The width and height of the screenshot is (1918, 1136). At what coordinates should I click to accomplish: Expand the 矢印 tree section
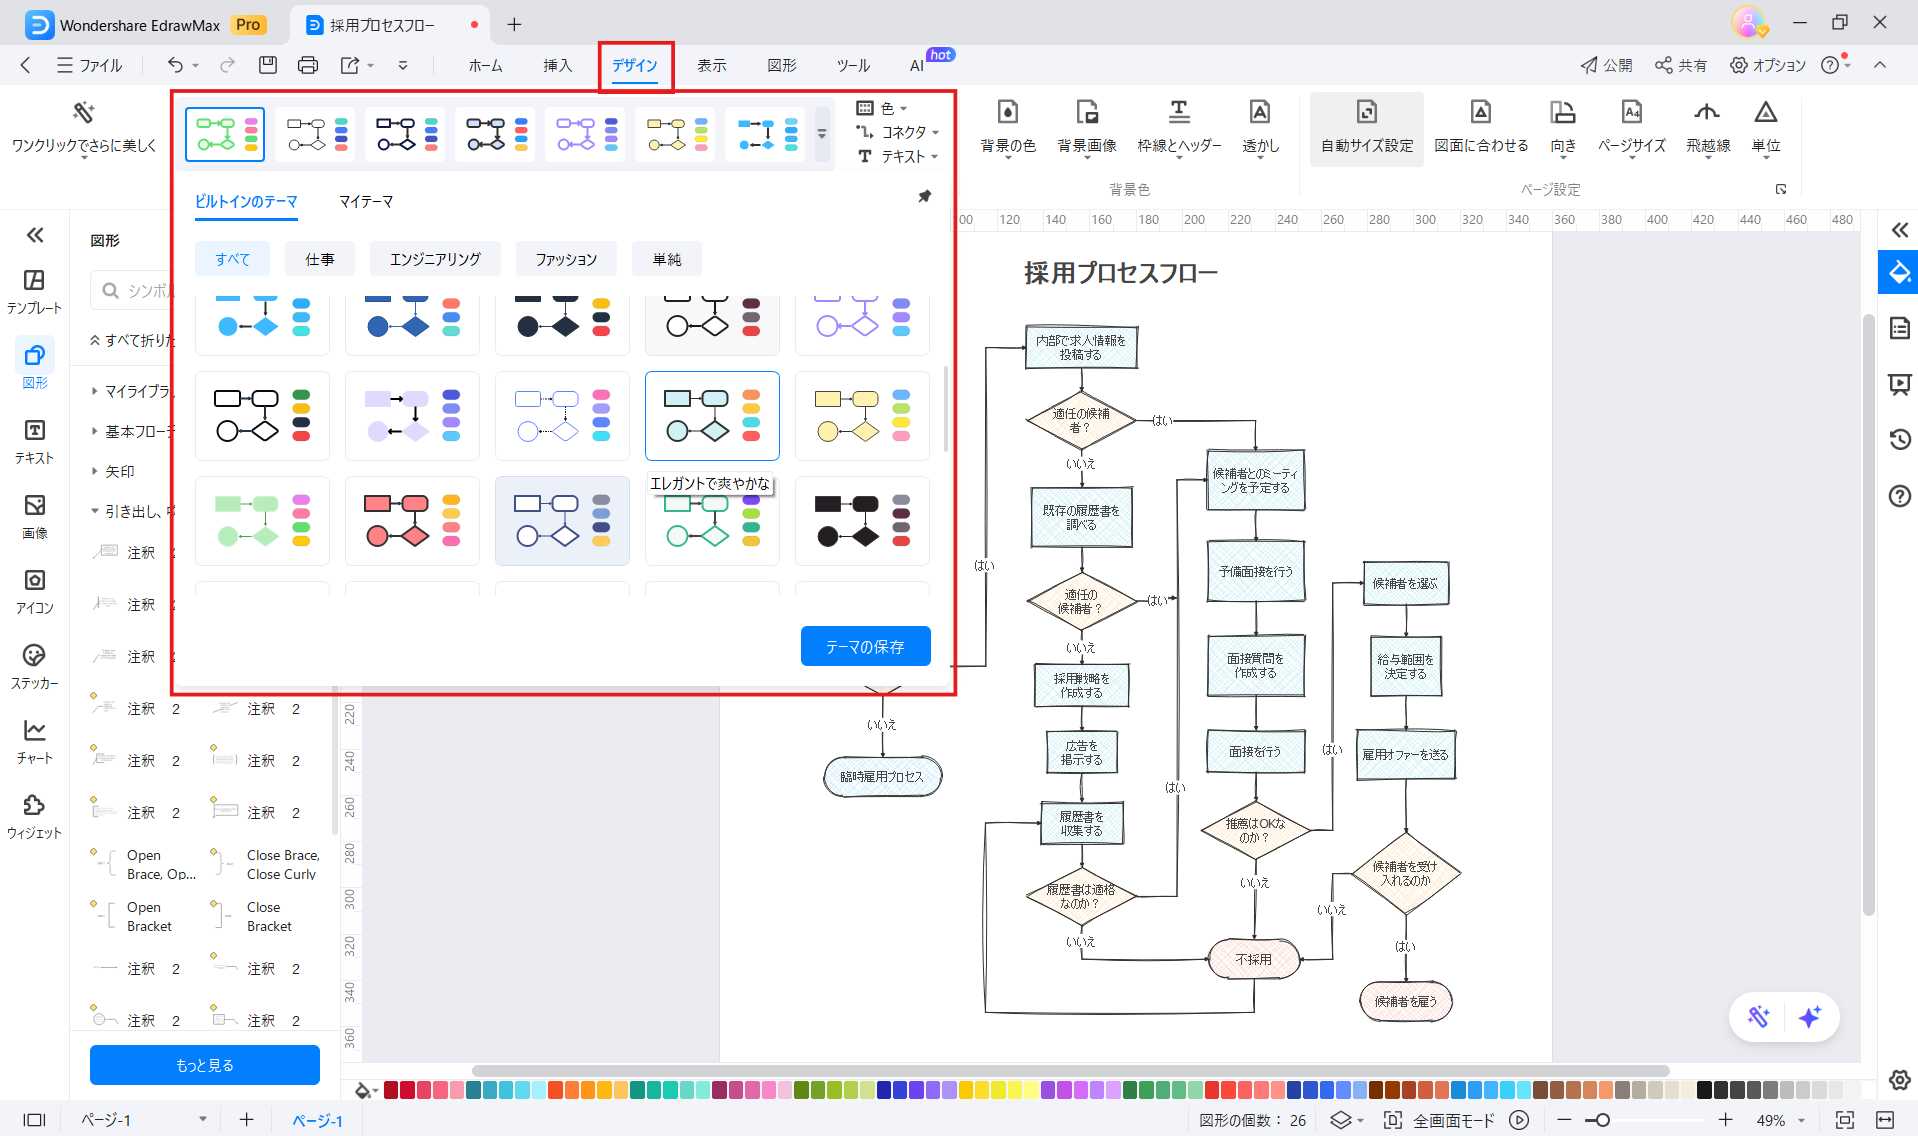click(x=94, y=471)
